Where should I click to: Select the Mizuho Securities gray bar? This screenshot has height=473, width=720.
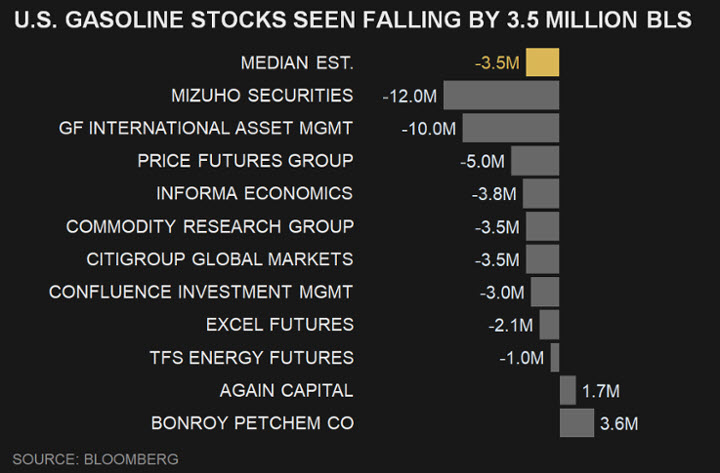(x=501, y=96)
